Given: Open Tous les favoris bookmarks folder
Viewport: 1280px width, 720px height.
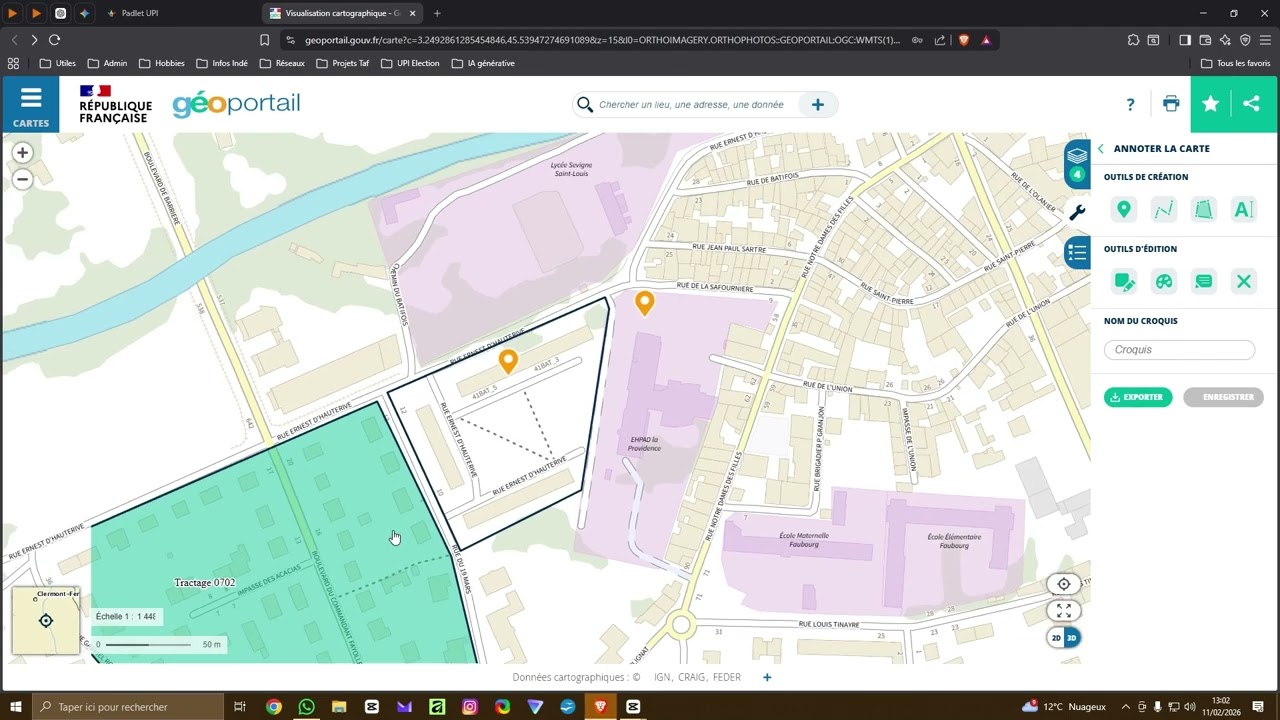Looking at the screenshot, I should point(1235,63).
